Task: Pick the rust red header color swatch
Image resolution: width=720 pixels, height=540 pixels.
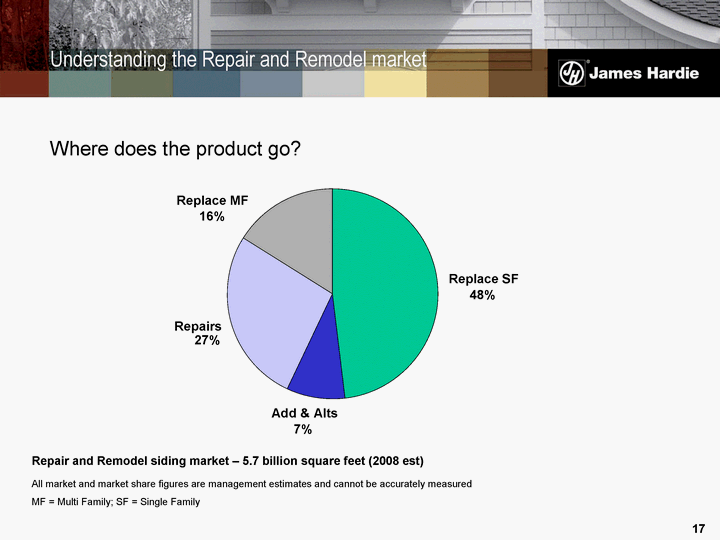Action: click(x=24, y=85)
